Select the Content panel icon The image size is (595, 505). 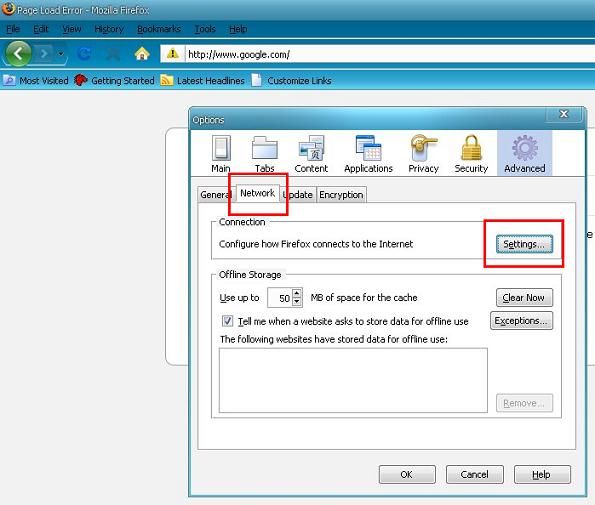(x=311, y=148)
